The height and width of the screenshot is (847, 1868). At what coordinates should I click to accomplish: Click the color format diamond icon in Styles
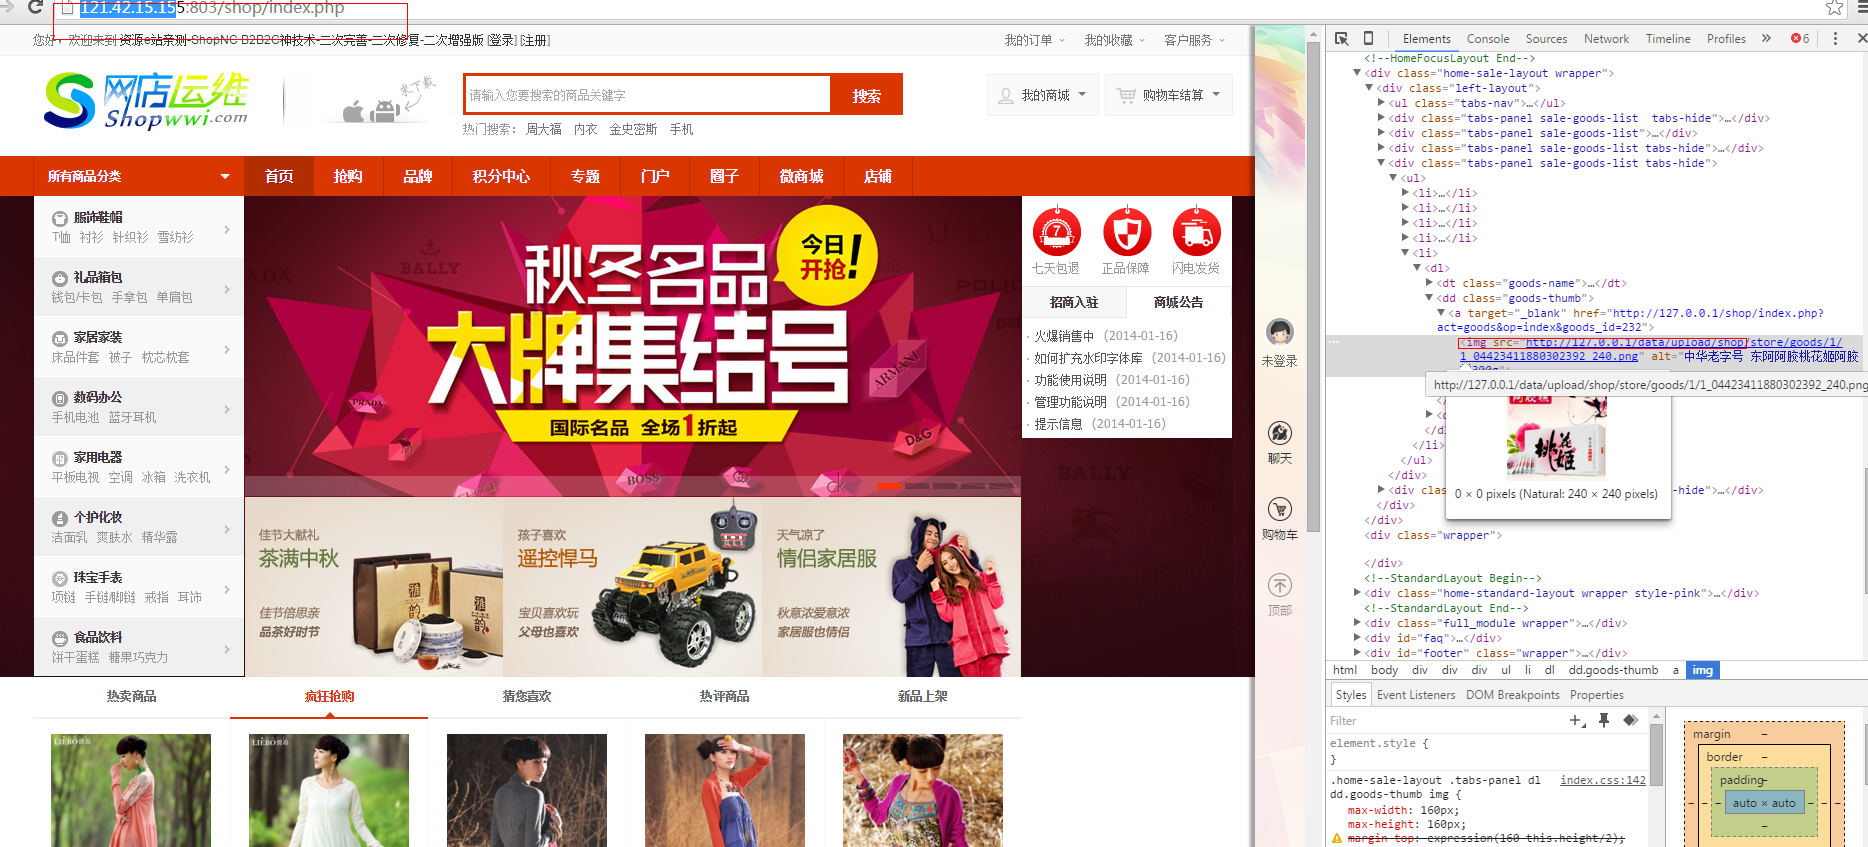[1630, 720]
